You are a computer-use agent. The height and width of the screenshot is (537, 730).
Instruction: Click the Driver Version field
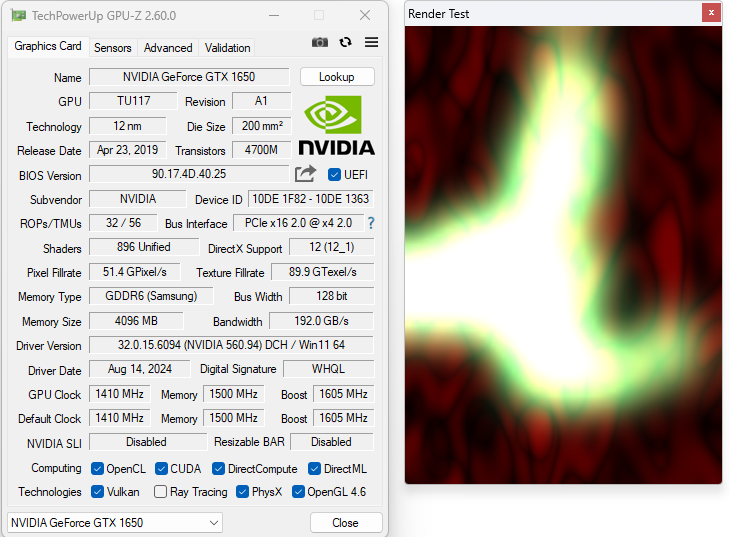[x=231, y=345]
